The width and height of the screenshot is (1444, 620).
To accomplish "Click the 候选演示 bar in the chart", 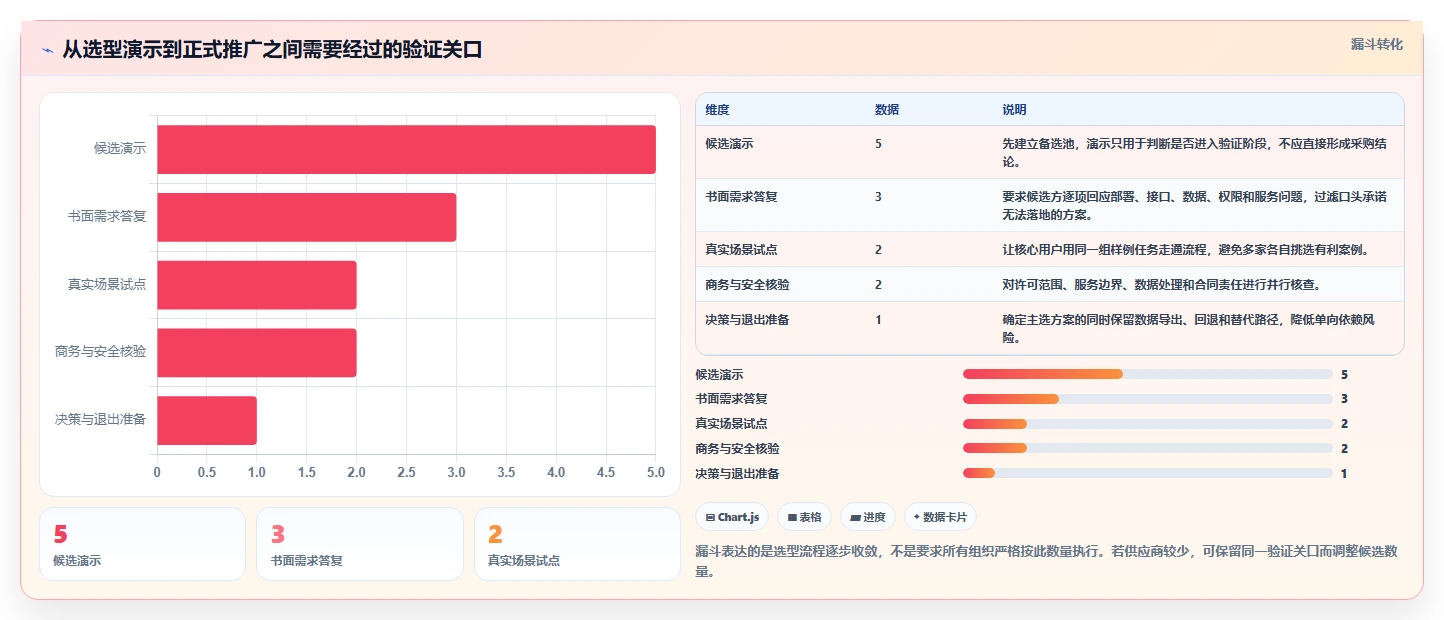I will (406, 149).
